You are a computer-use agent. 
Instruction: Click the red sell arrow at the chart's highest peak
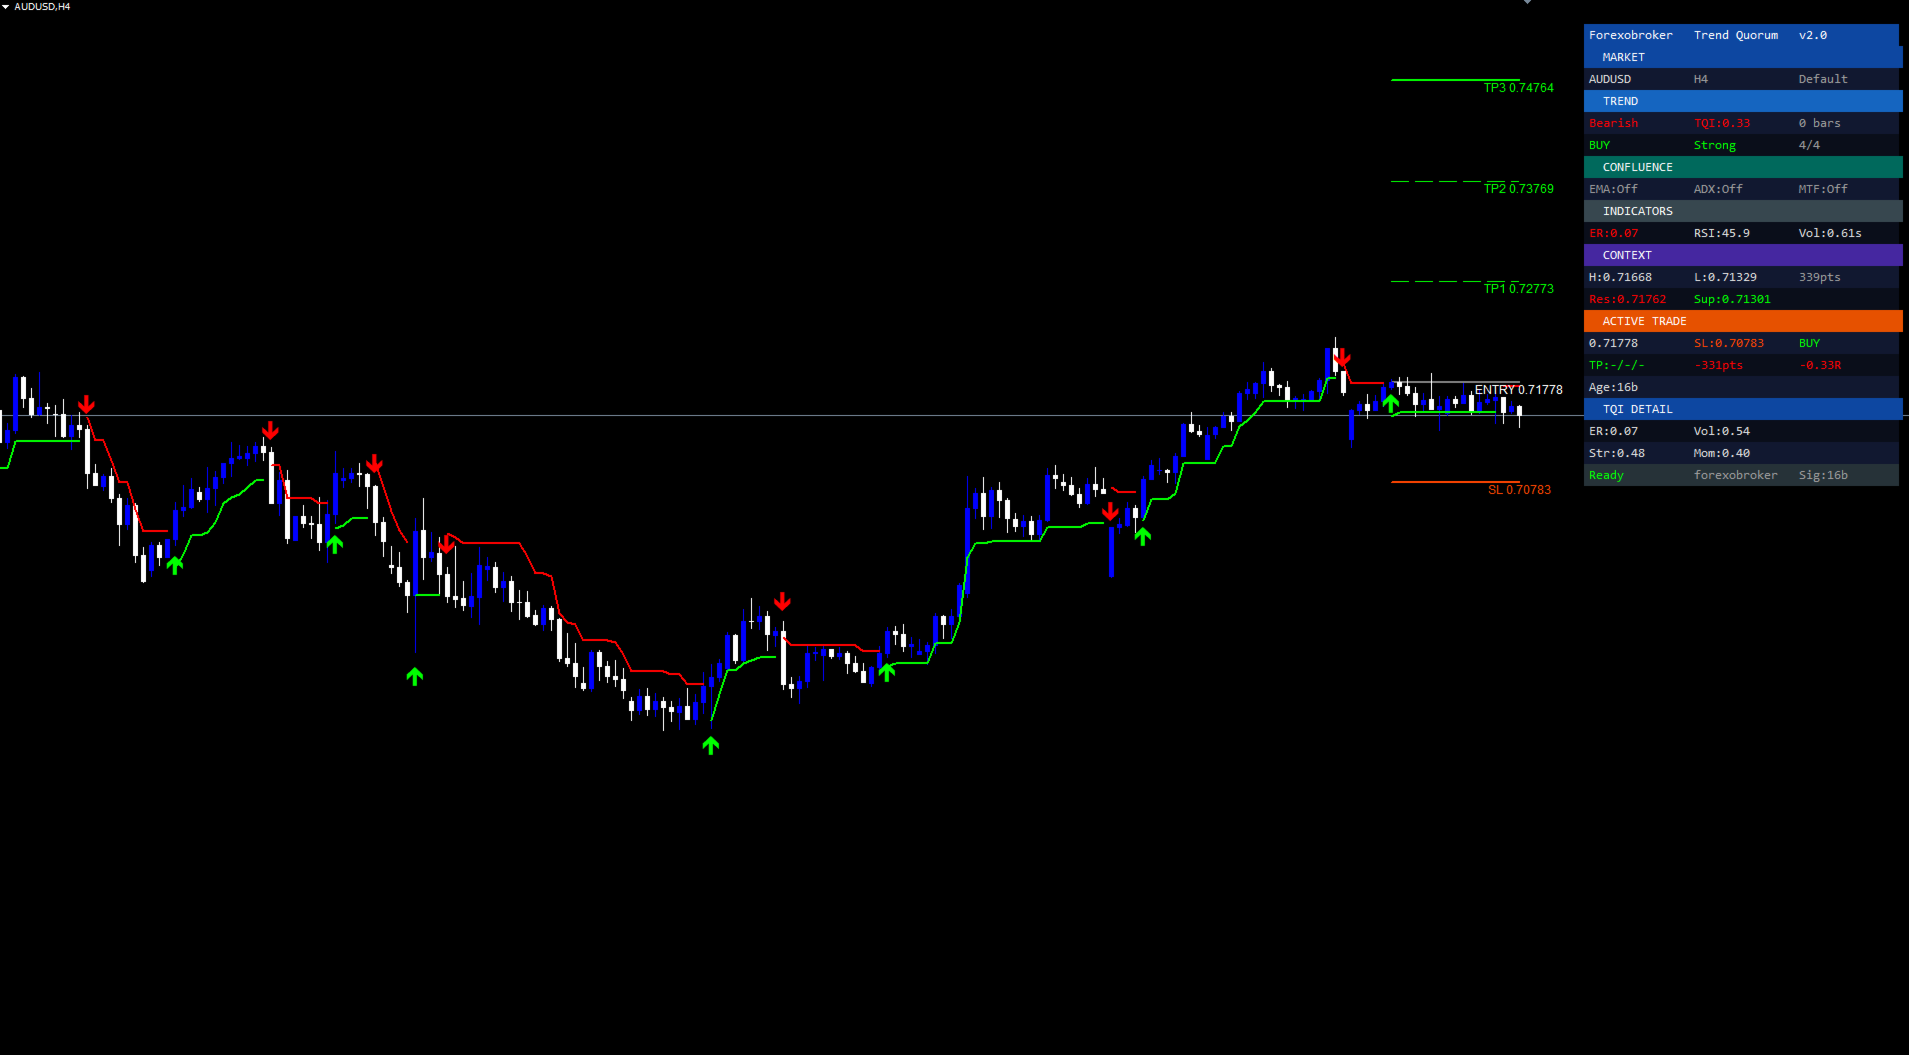pos(1342,358)
